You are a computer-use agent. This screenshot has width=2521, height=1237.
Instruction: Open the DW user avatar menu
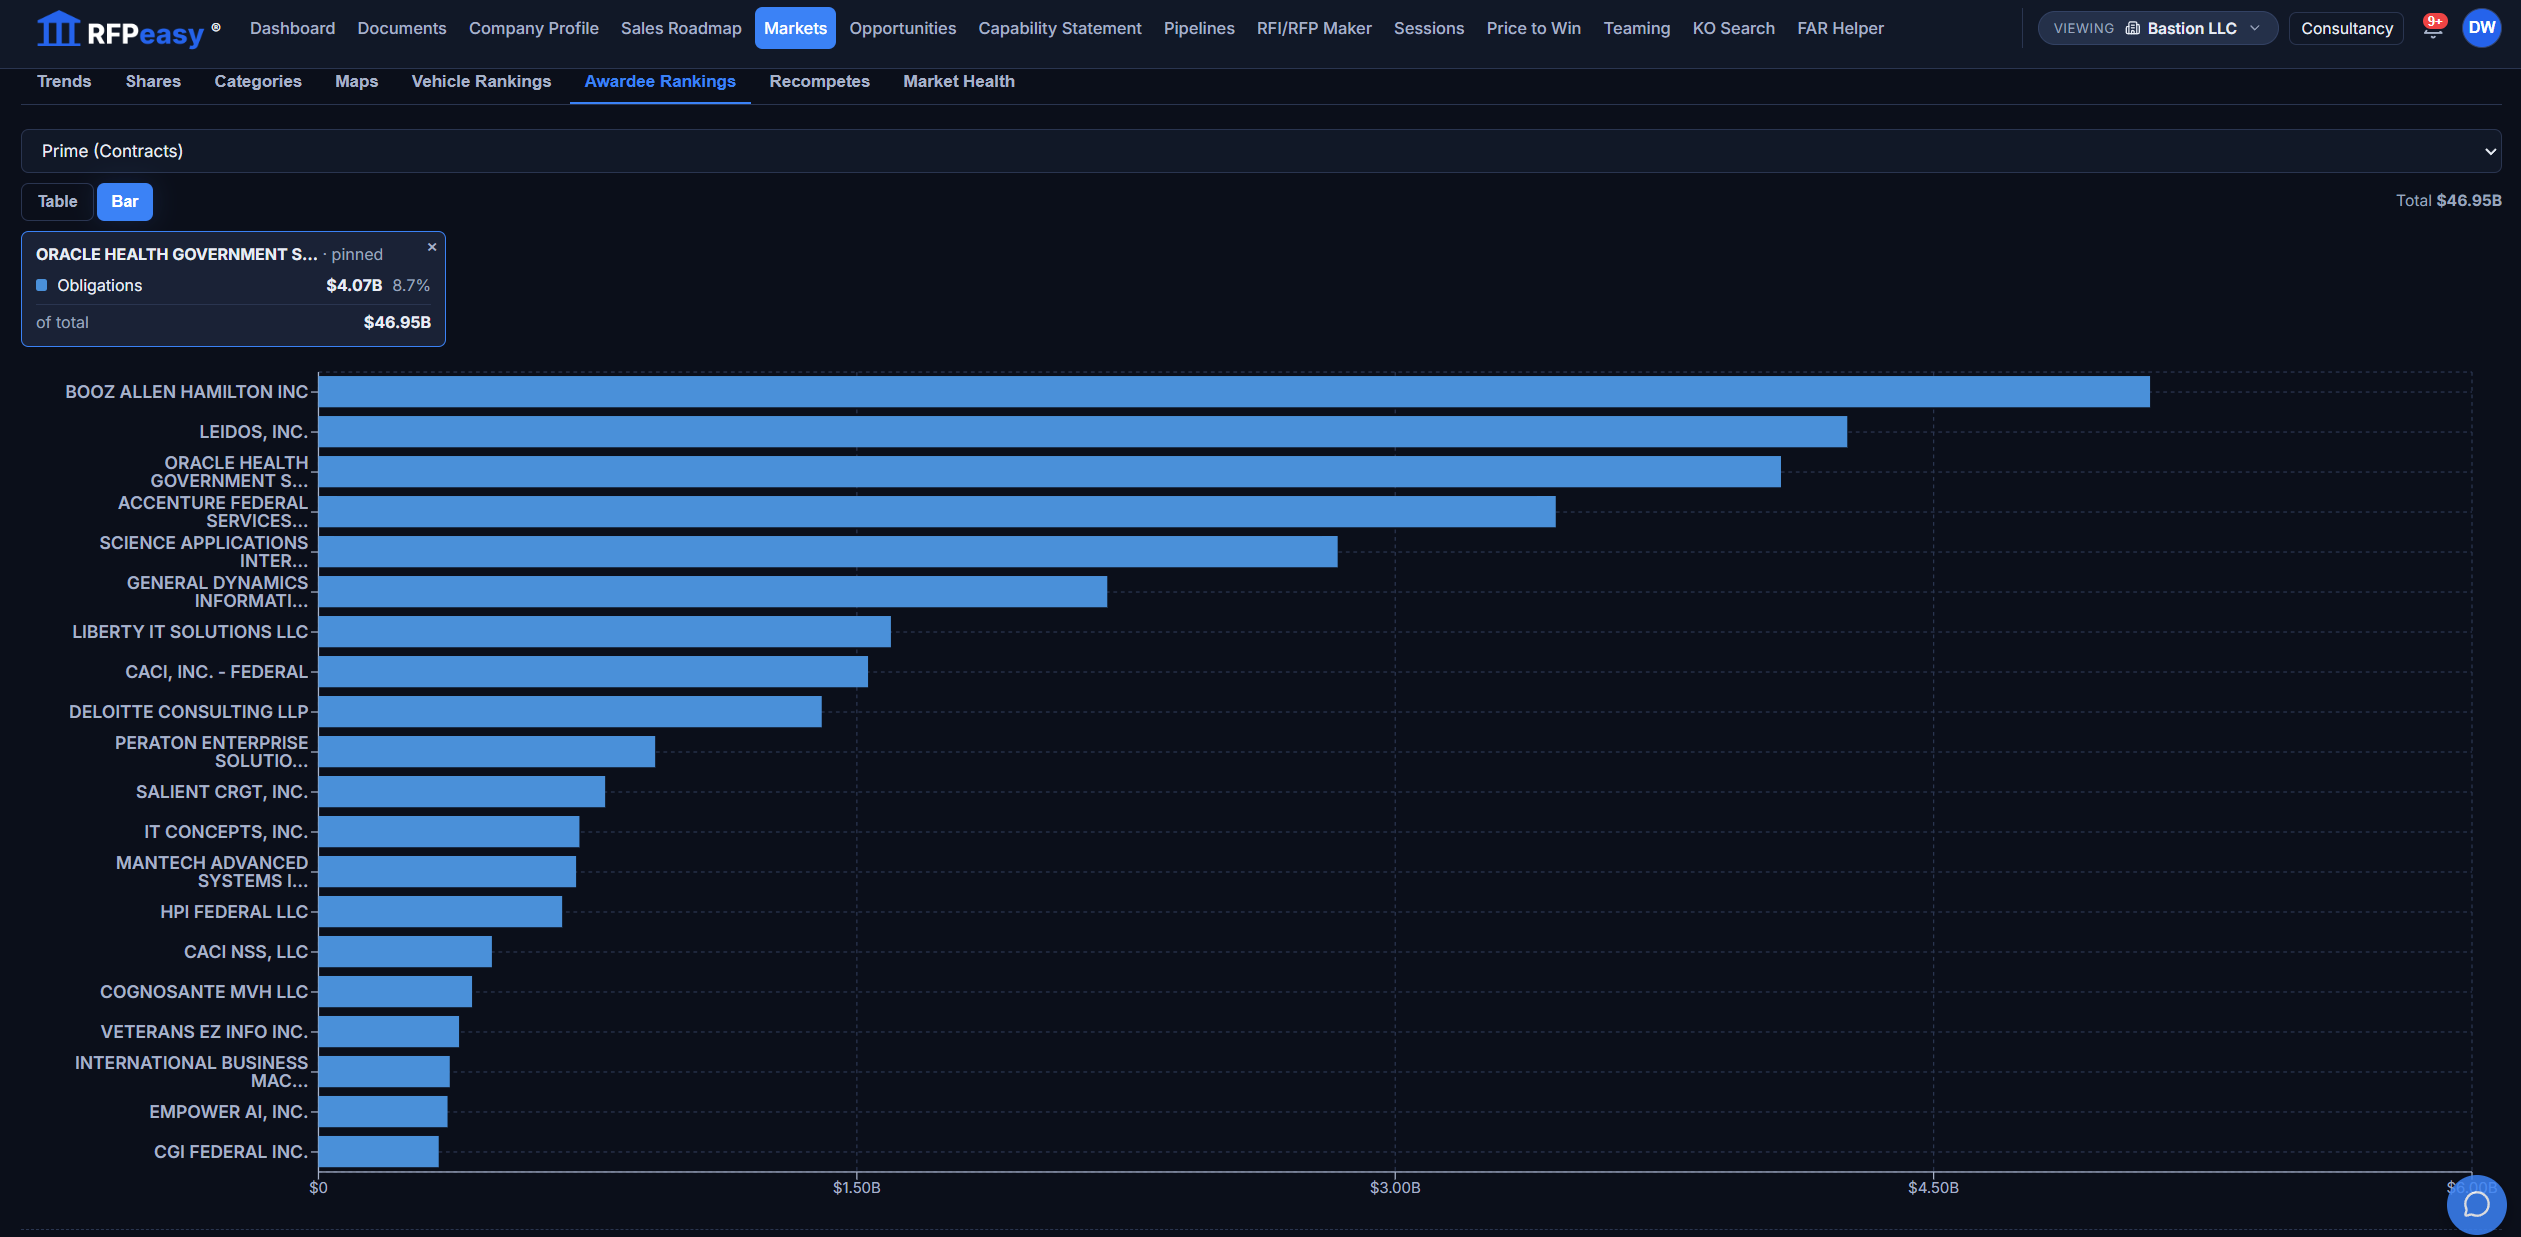coord(2481,28)
